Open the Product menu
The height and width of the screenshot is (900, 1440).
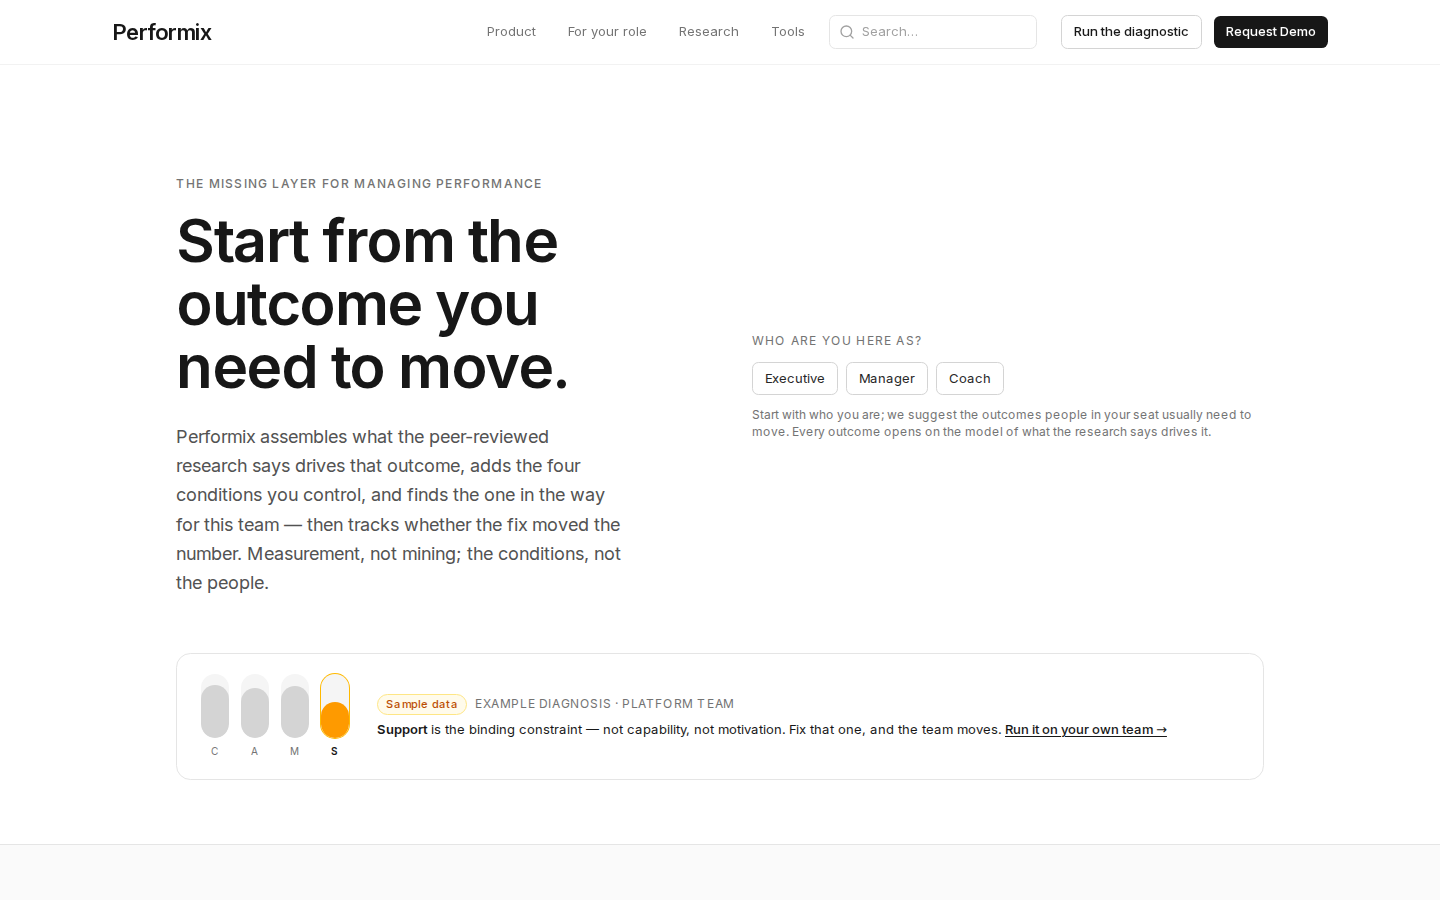(x=511, y=32)
